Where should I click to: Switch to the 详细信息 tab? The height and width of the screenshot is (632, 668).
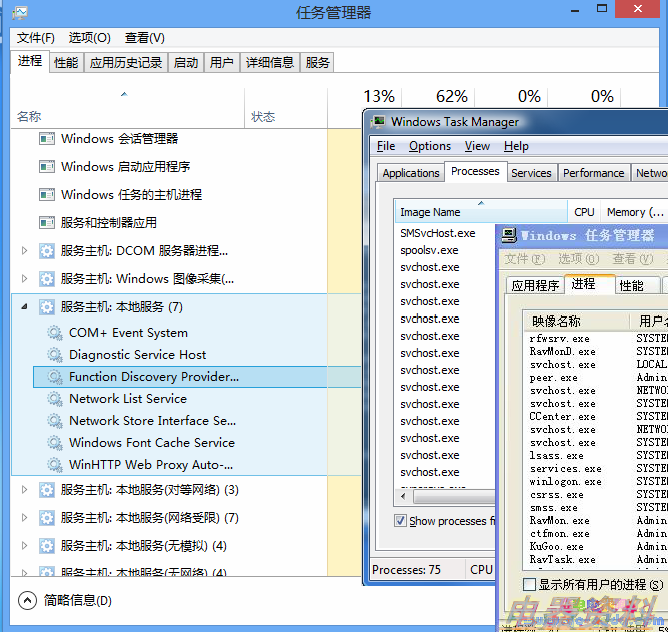pyautogui.click(x=270, y=62)
